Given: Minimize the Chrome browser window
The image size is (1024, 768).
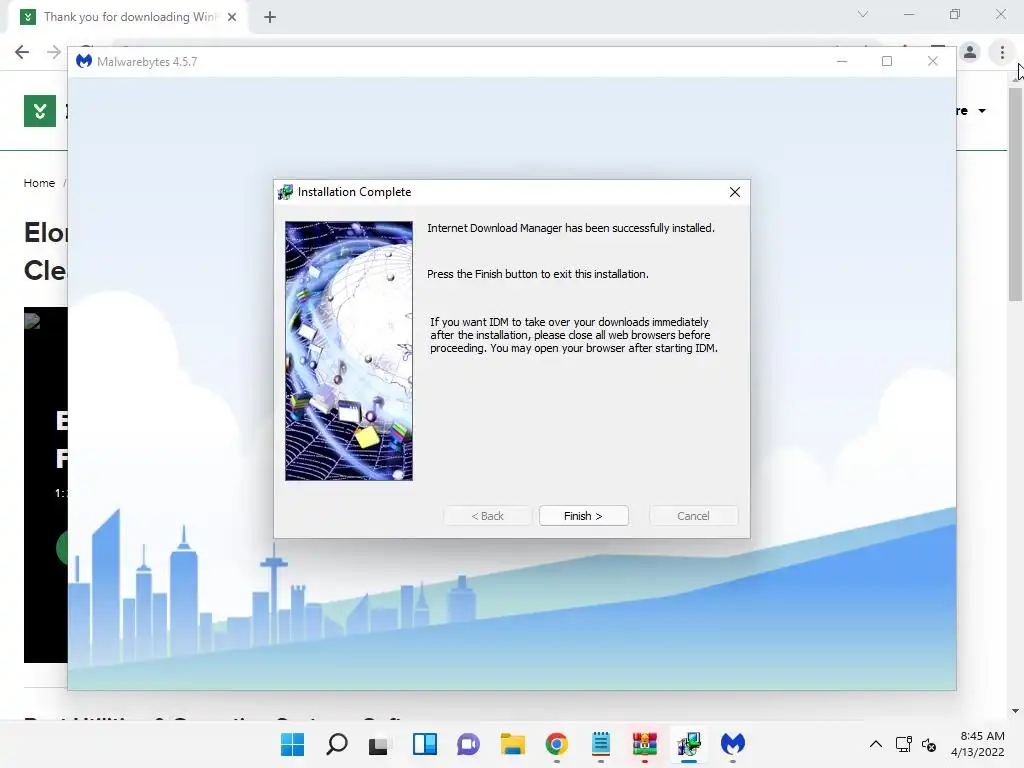Looking at the screenshot, I should 909,14.
